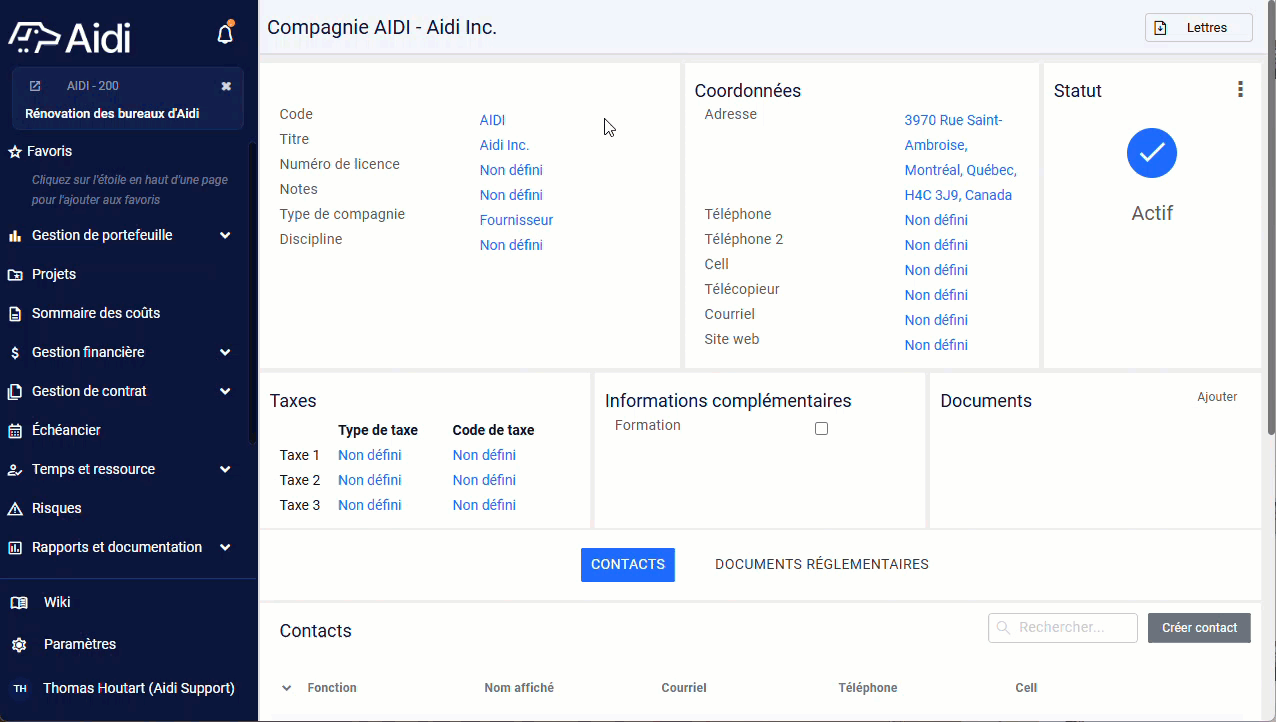Viewport: 1276px width, 722px height.
Task: Click the Aidi logo
Action: (x=70, y=37)
